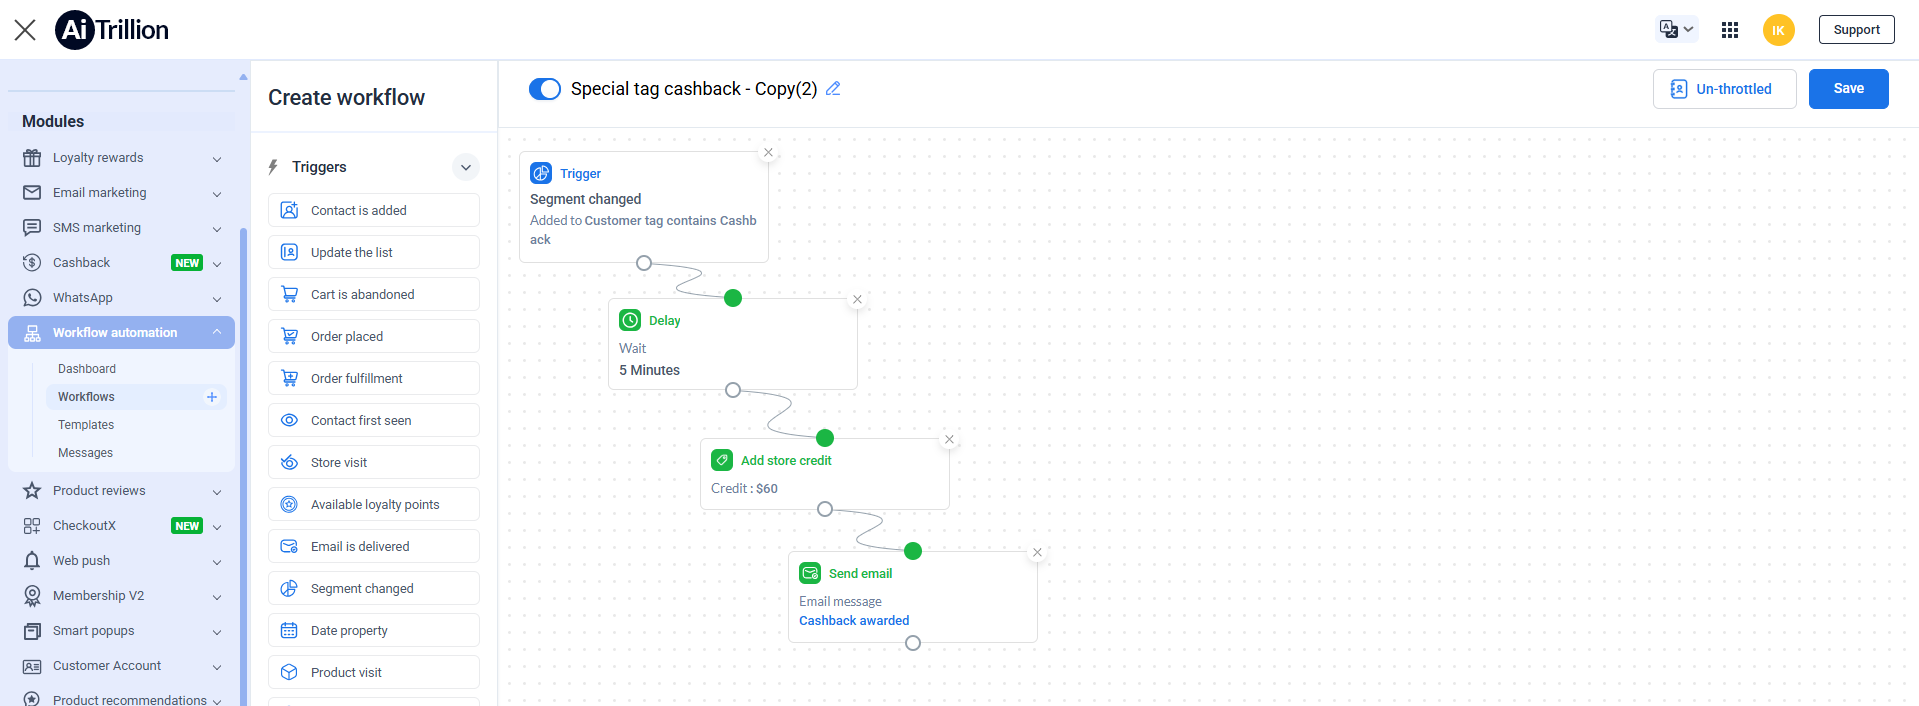Viewport: 1919px width, 706px height.
Task: Open the Cashback awarded email link
Action: (x=854, y=621)
